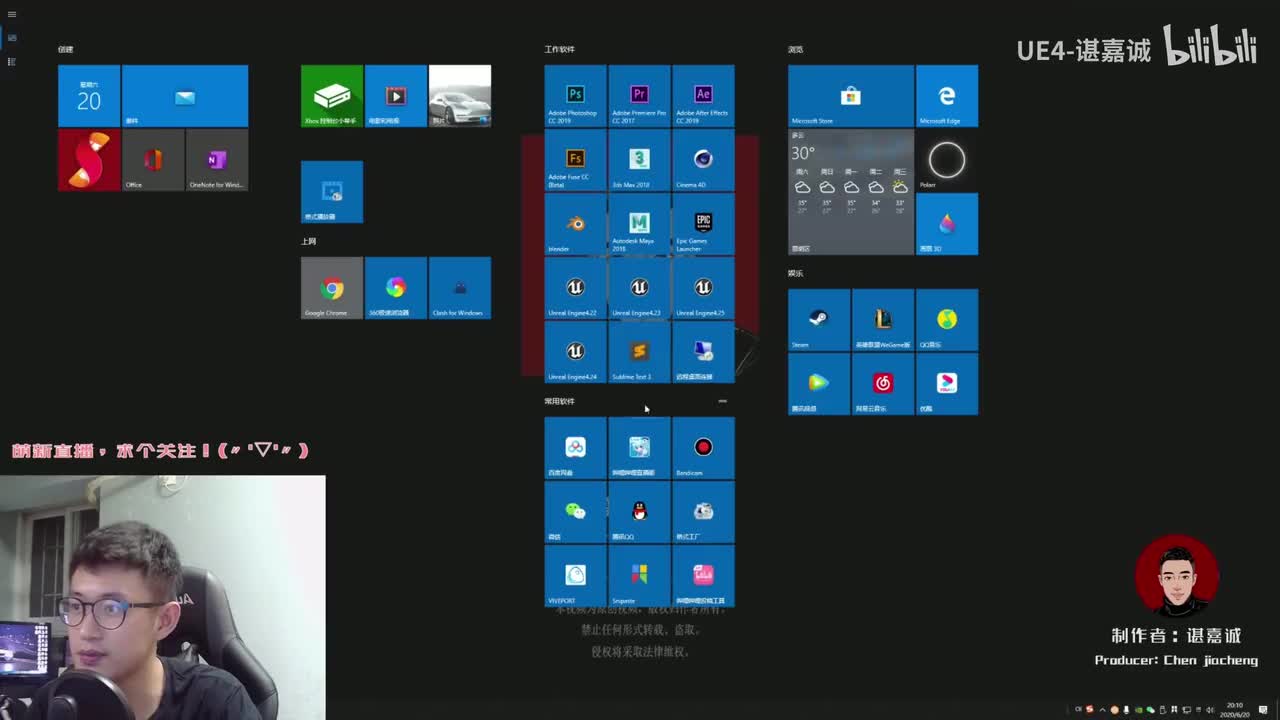Launch Microsoft Edge
Screen dimensions: 1280x720
[947, 96]
